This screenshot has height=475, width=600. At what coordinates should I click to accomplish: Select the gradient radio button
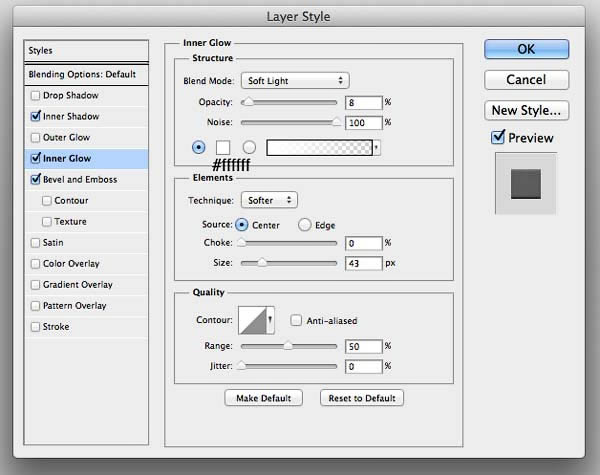(249, 147)
